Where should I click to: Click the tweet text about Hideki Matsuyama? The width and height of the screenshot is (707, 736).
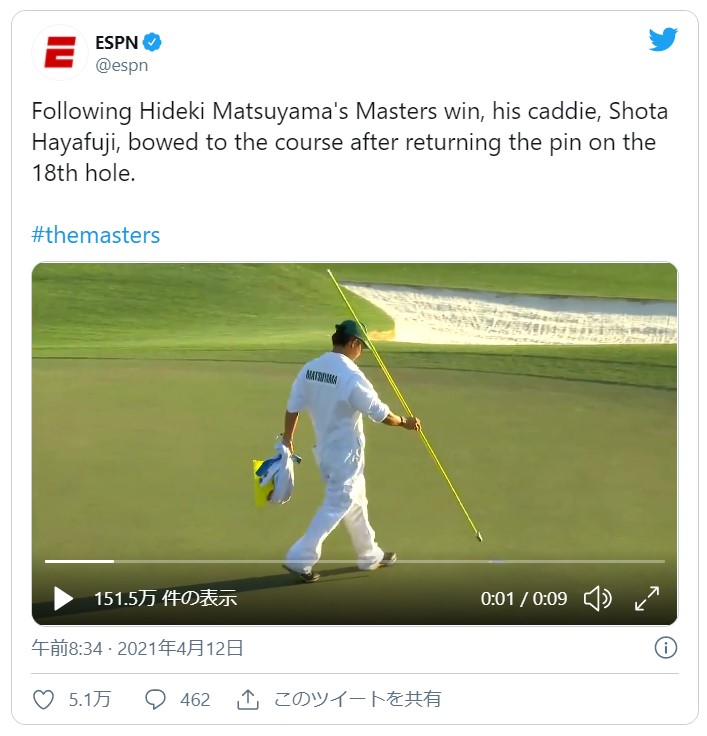(x=350, y=142)
